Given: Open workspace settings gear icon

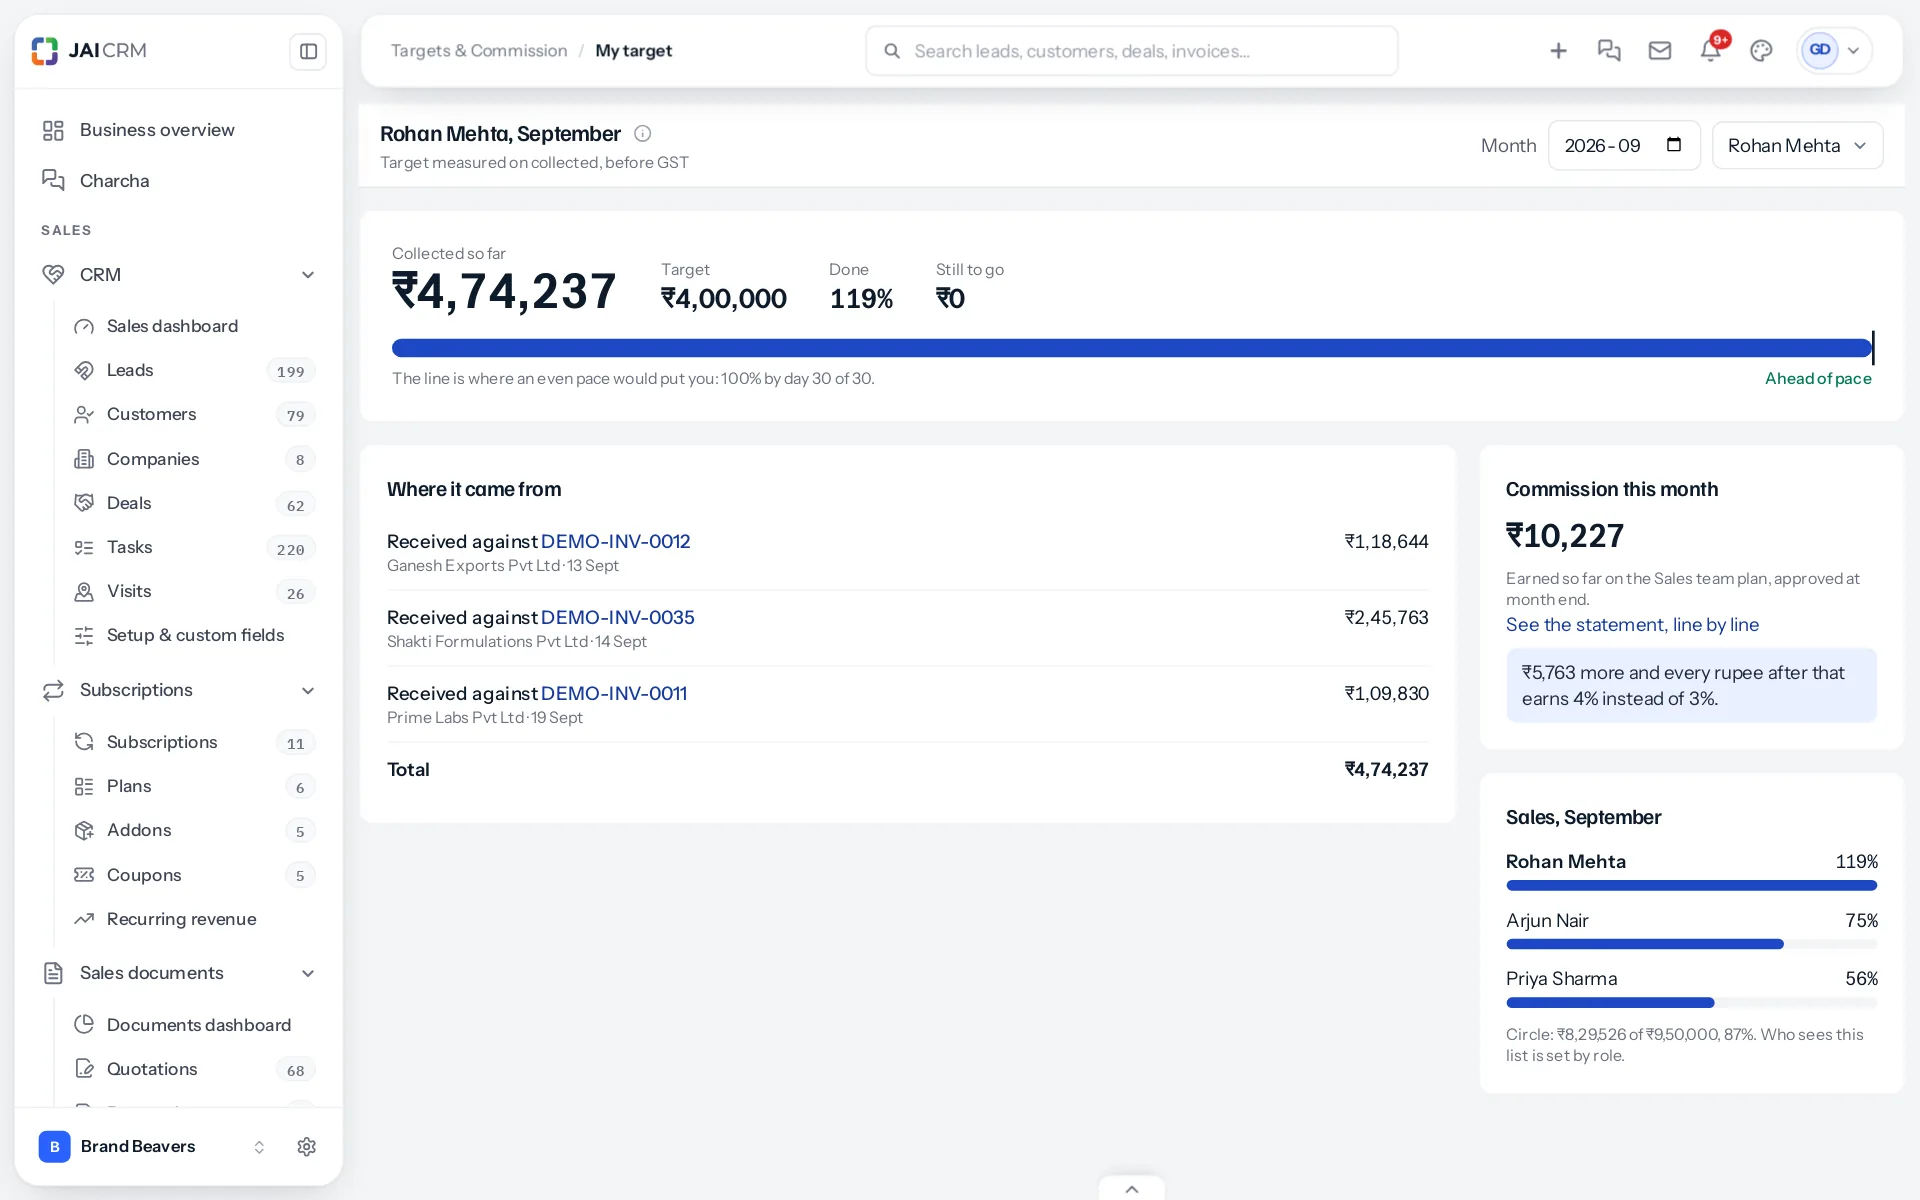Looking at the screenshot, I should (x=307, y=1147).
